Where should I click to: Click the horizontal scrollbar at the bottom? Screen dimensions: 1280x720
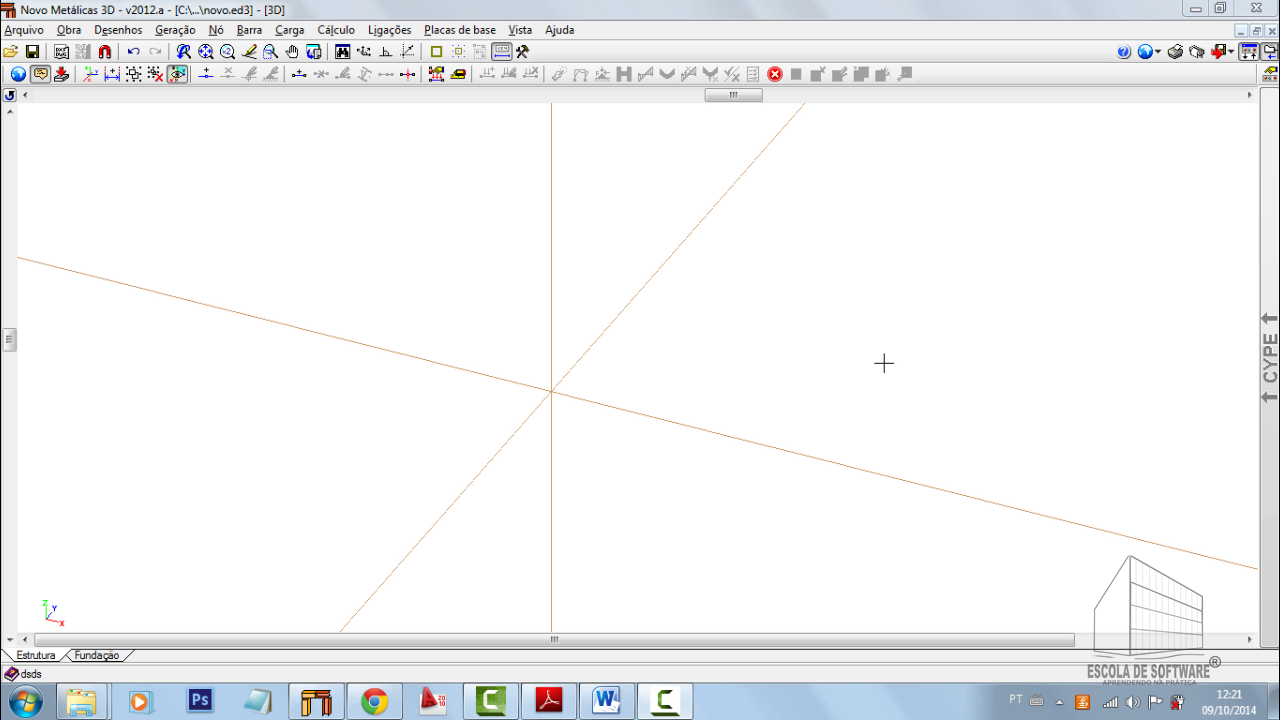pos(554,640)
